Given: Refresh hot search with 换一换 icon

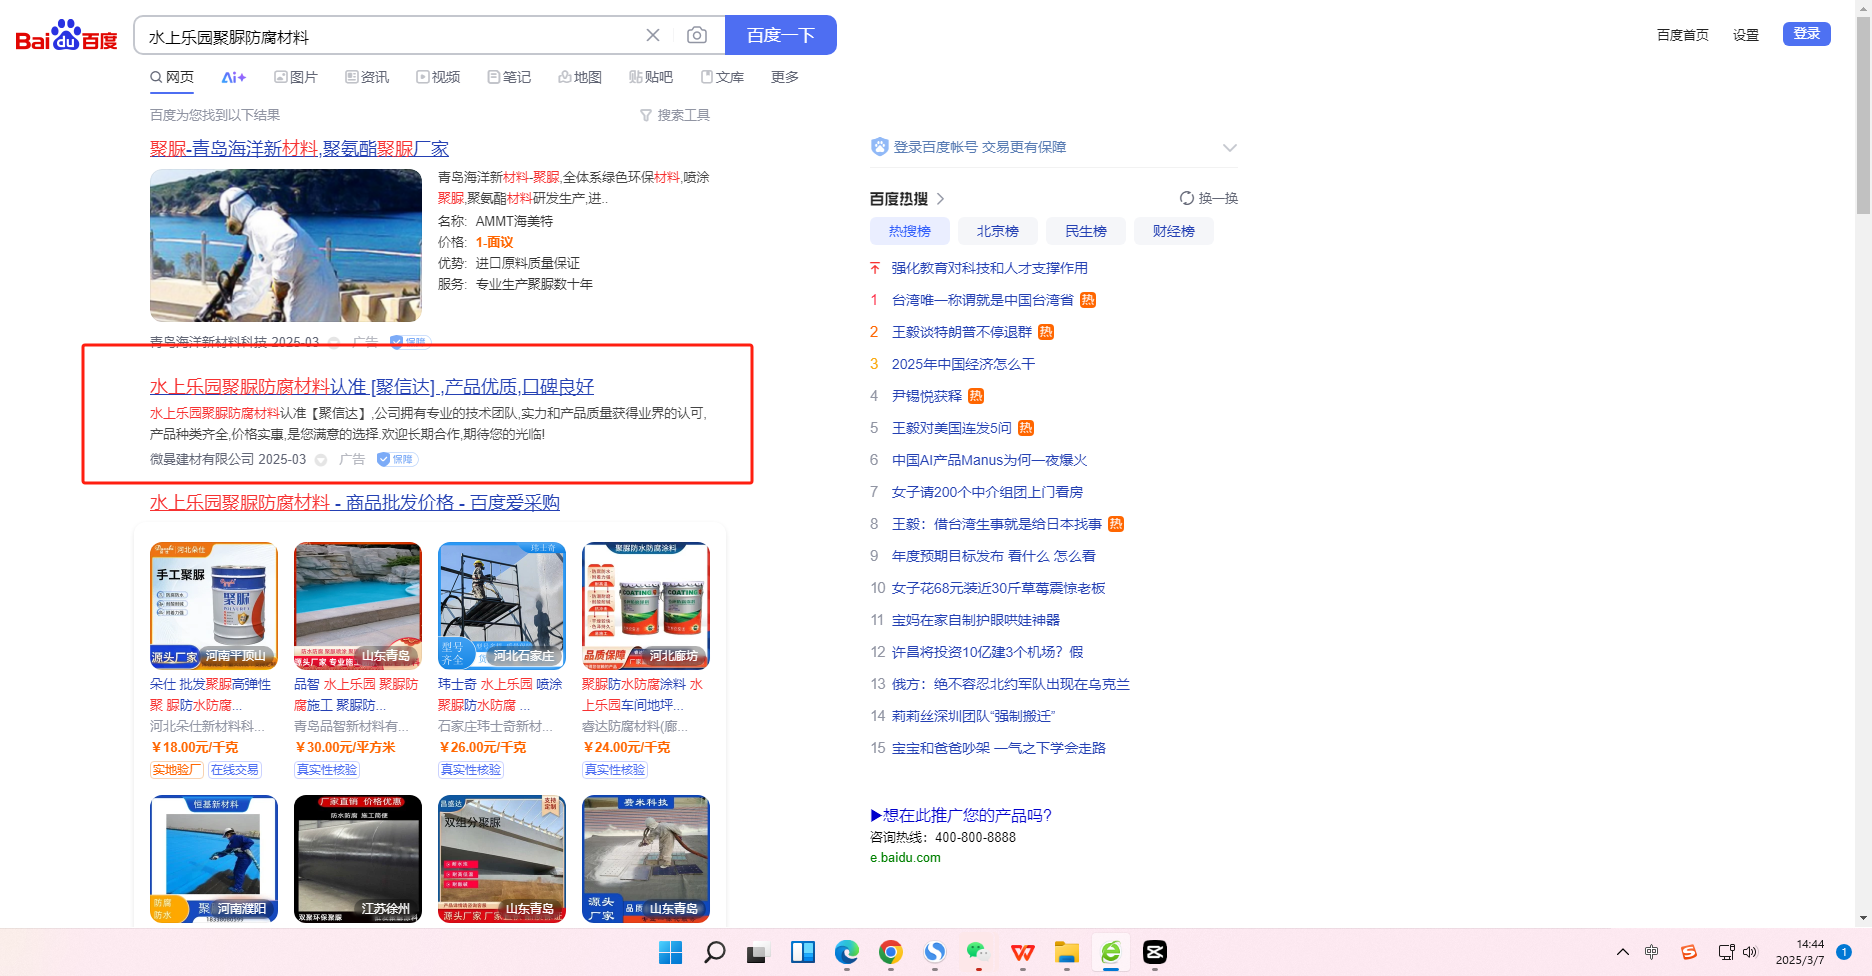Looking at the screenshot, I should pyautogui.click(x=1187, y=198).
